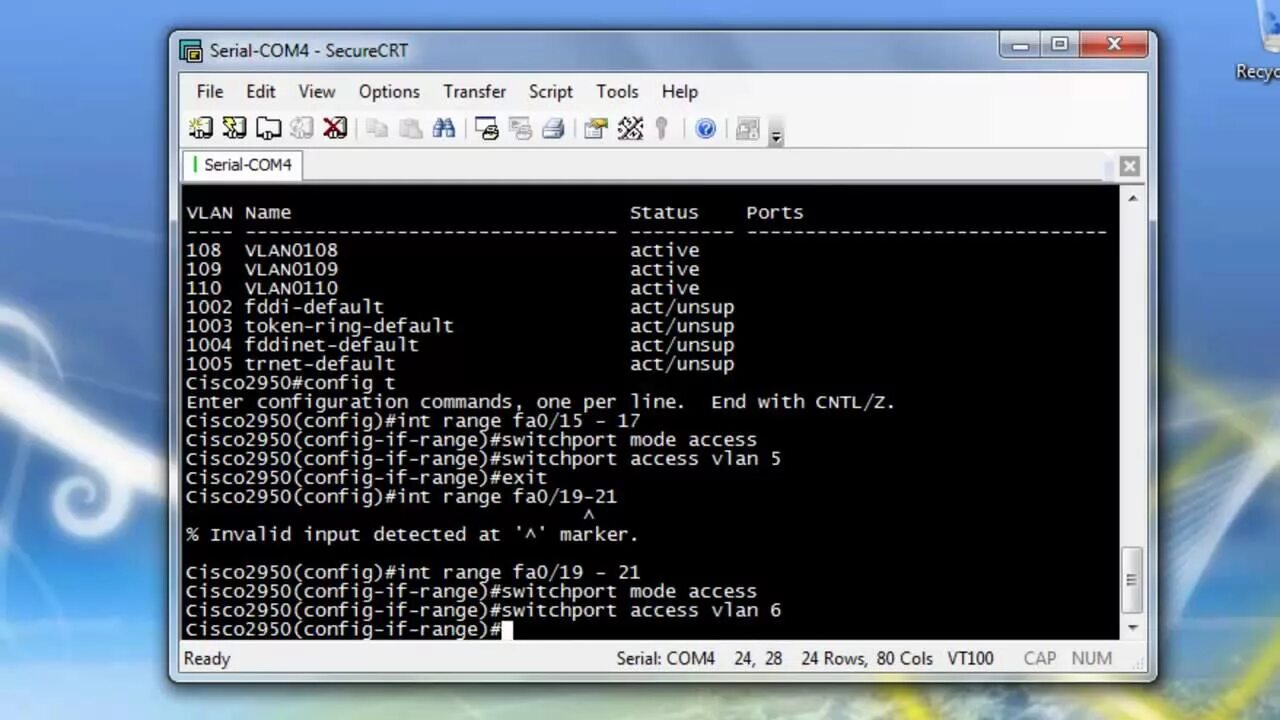
Task: Click the Disconnect red X icon
Action: (335, 128)
